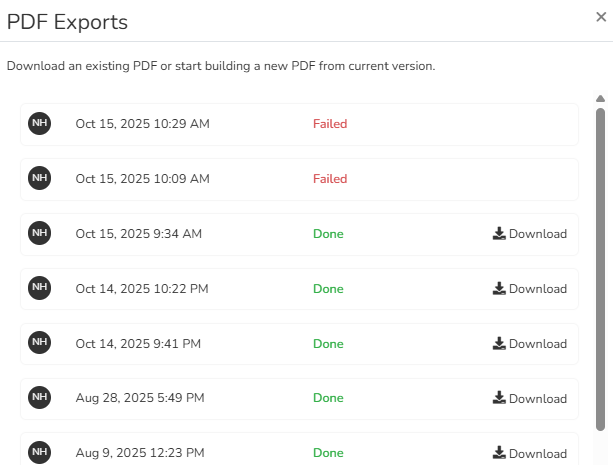Screen dimensions: 613x465
Task: Click the scrollbar up arrow
Action: (x=600, y=99)
